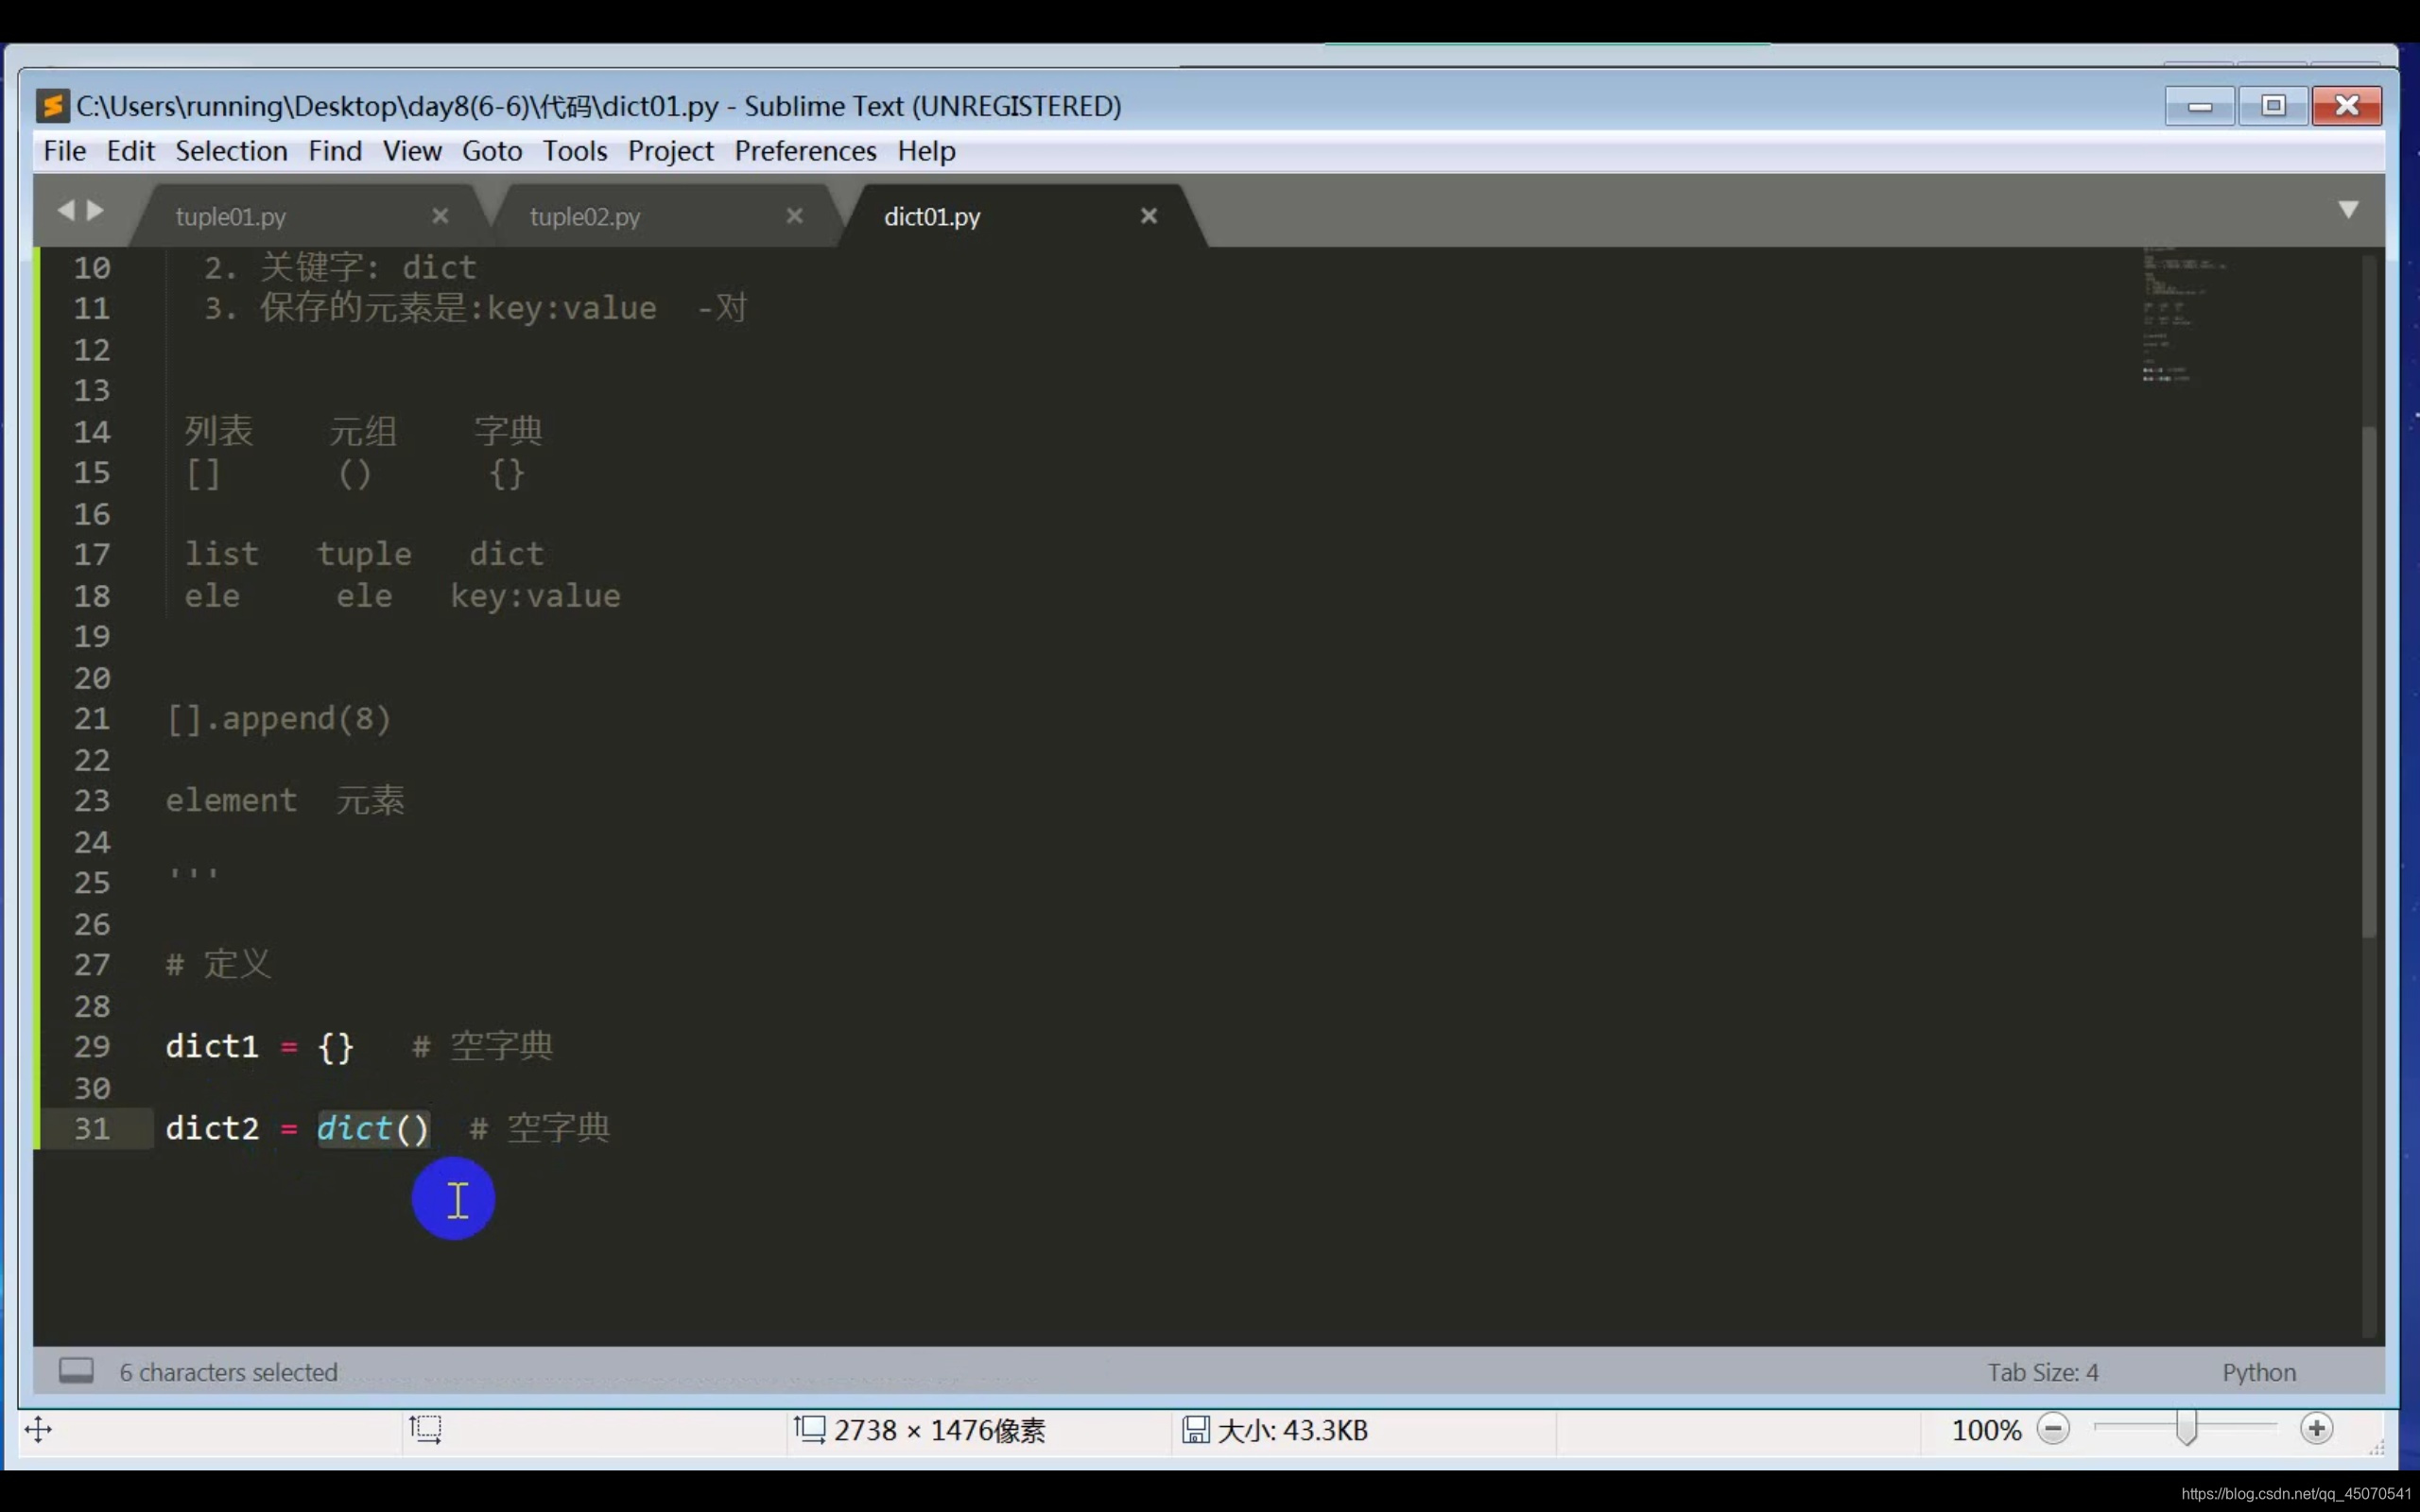Screen dimensions: 2420x1512
Task: Click the selection size icon in viewer
Action: coord(425,1429)
